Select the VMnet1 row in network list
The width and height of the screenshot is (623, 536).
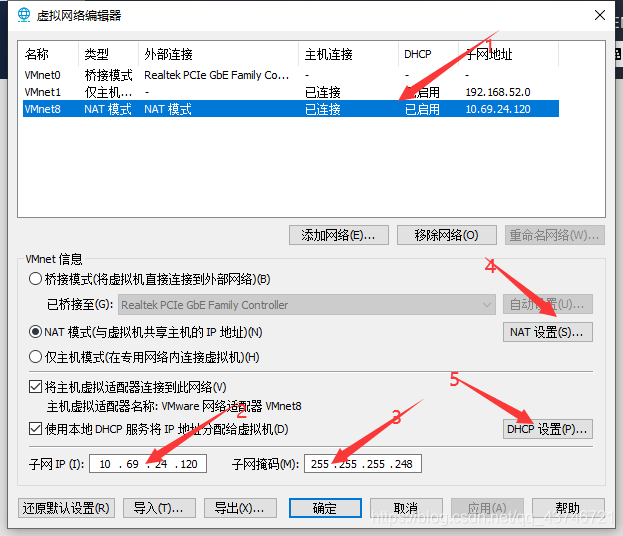[x=291, y=92]
